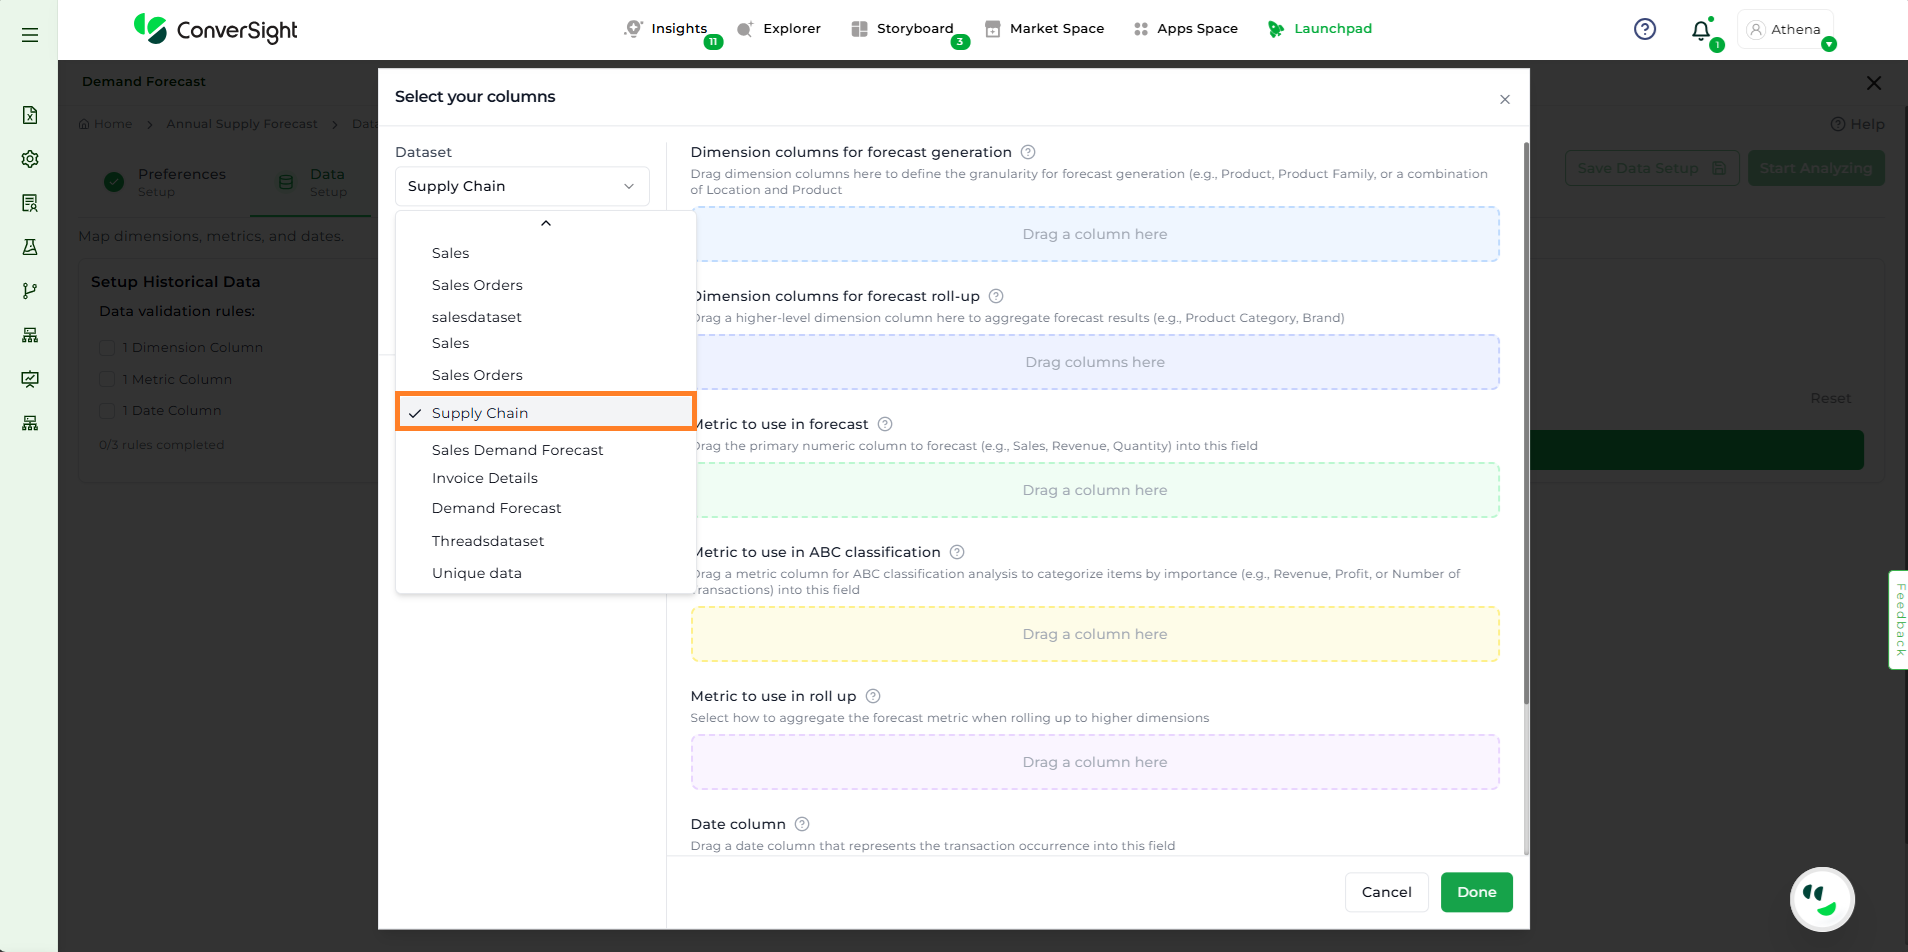Click the help question mark icon in header
Screen dimensions: 1908x952
(x=1644, y=29)
